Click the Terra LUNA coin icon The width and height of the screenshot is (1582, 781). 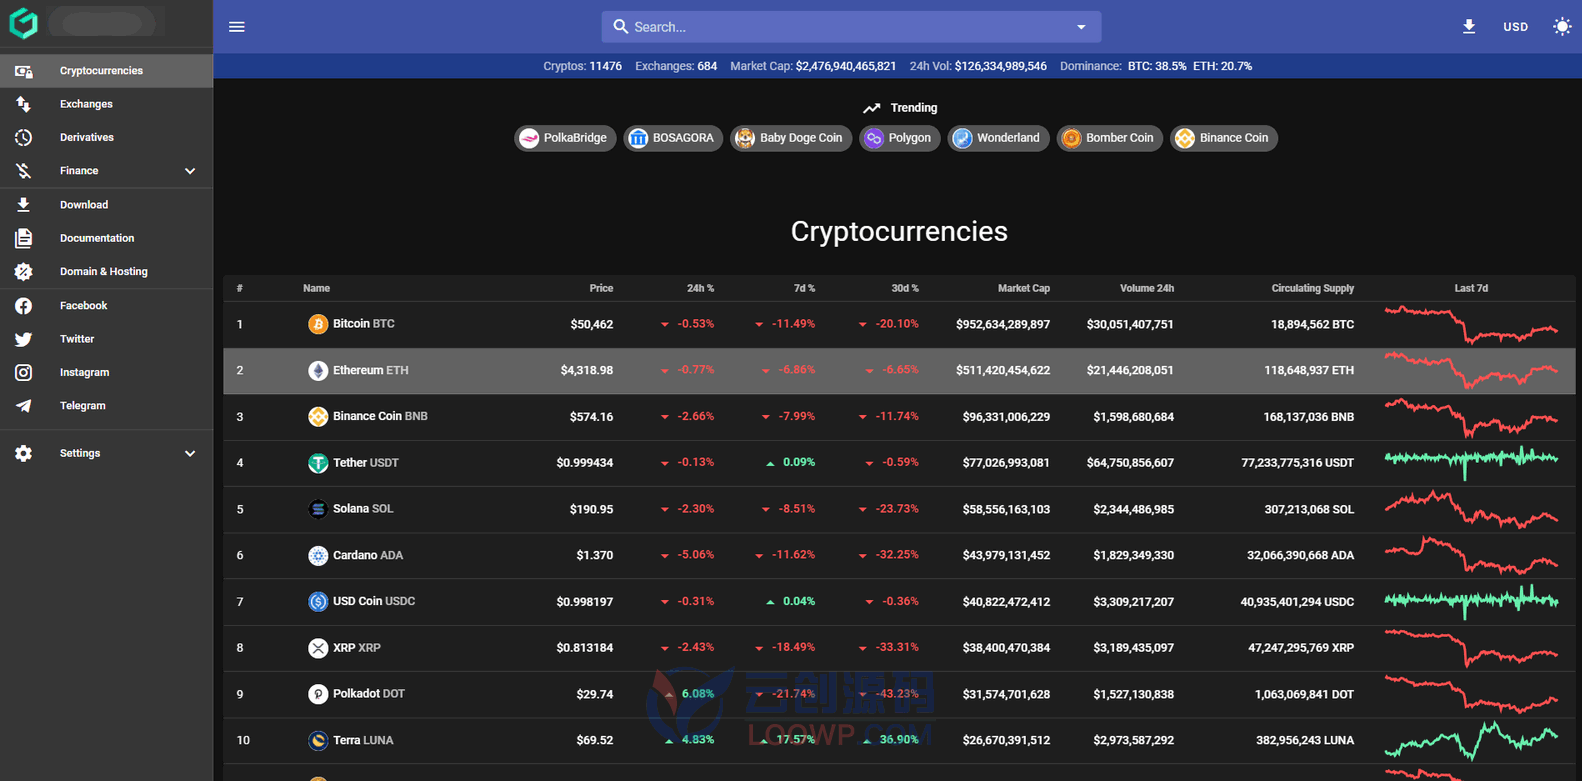pos(318,741)
